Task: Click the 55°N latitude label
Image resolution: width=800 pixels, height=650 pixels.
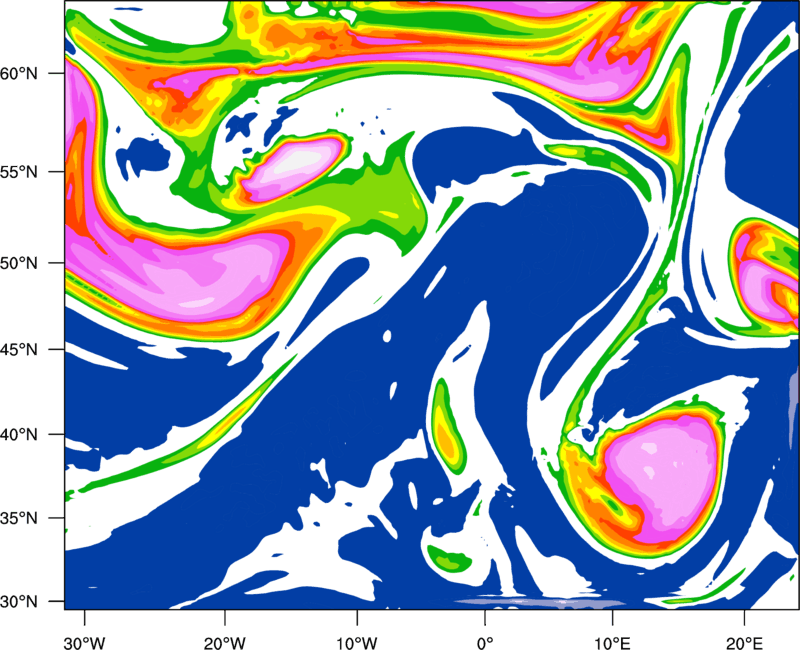Action: (x=19, y=172)
